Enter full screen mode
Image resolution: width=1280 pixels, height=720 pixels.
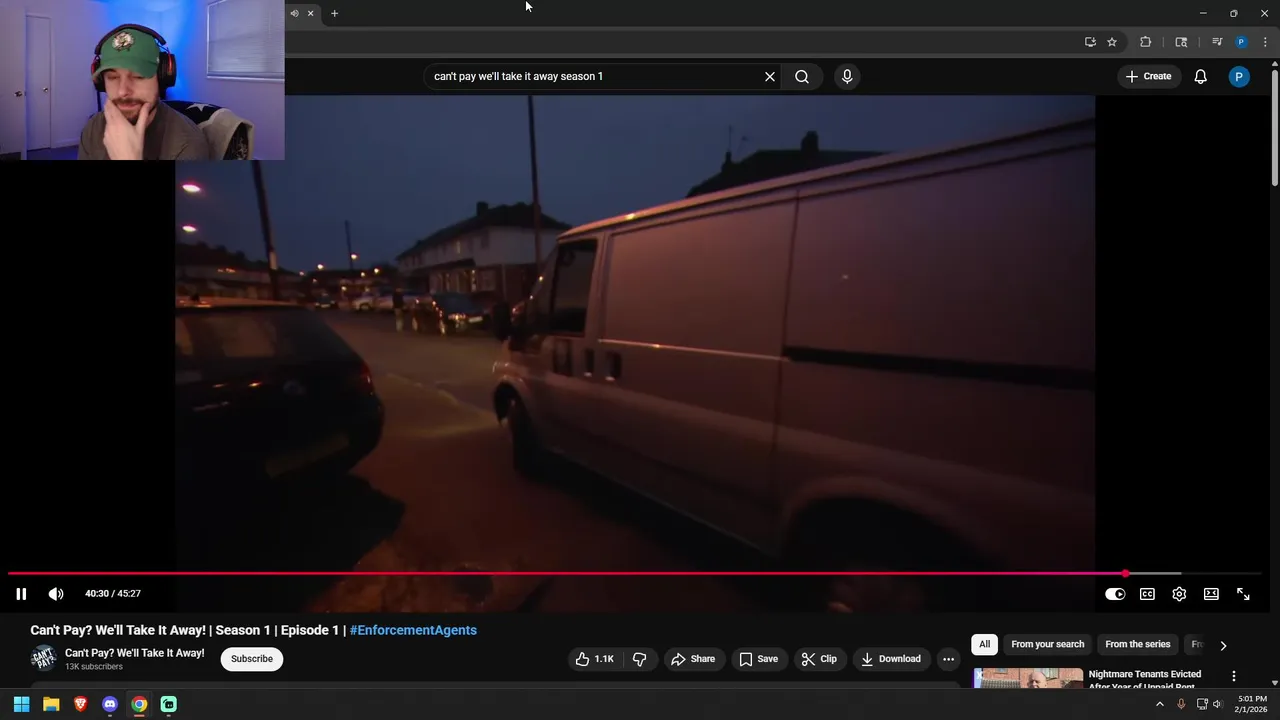click(x=1243, y=594)
